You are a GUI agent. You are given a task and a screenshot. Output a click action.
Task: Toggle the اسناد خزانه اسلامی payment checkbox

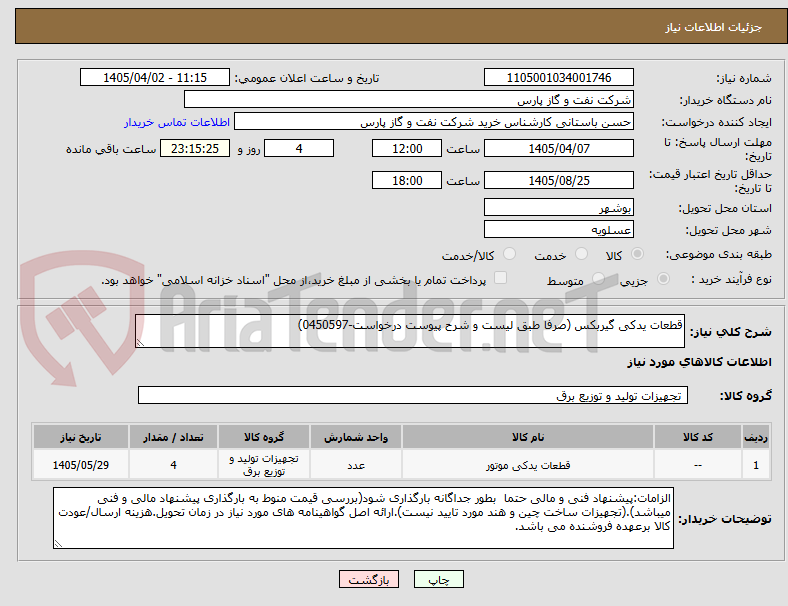point(501,278)
